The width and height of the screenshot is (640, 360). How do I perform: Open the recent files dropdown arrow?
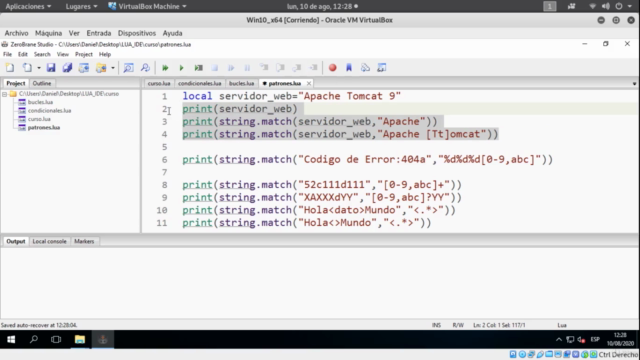point(39,68)
